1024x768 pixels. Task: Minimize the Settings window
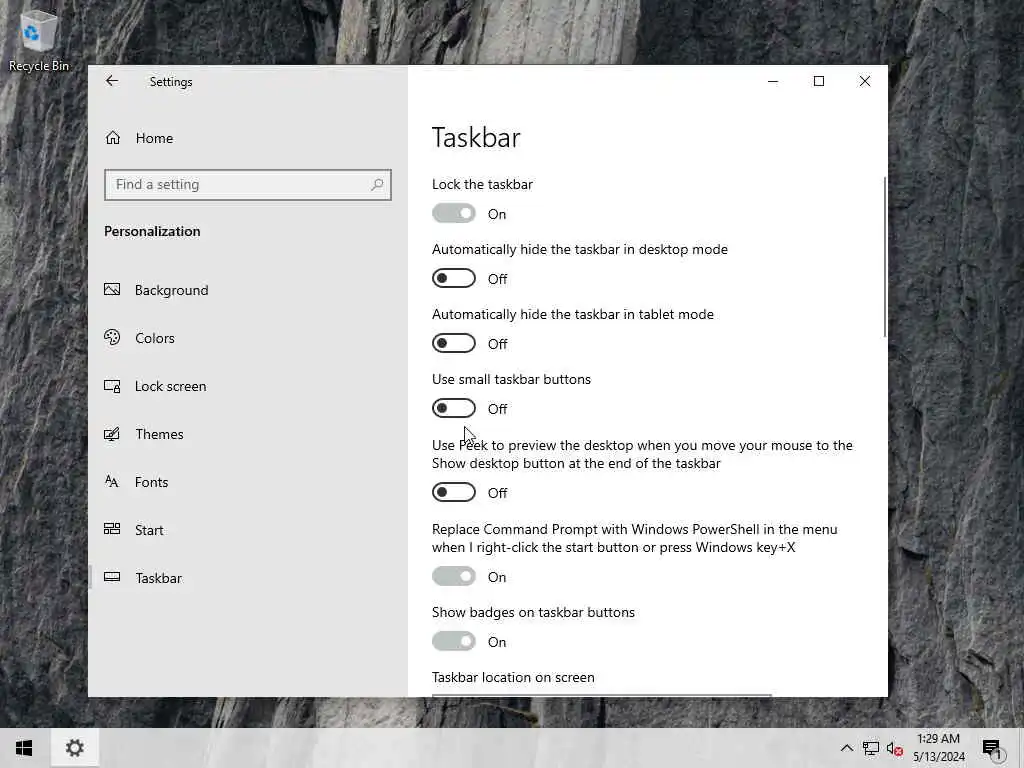773,81
